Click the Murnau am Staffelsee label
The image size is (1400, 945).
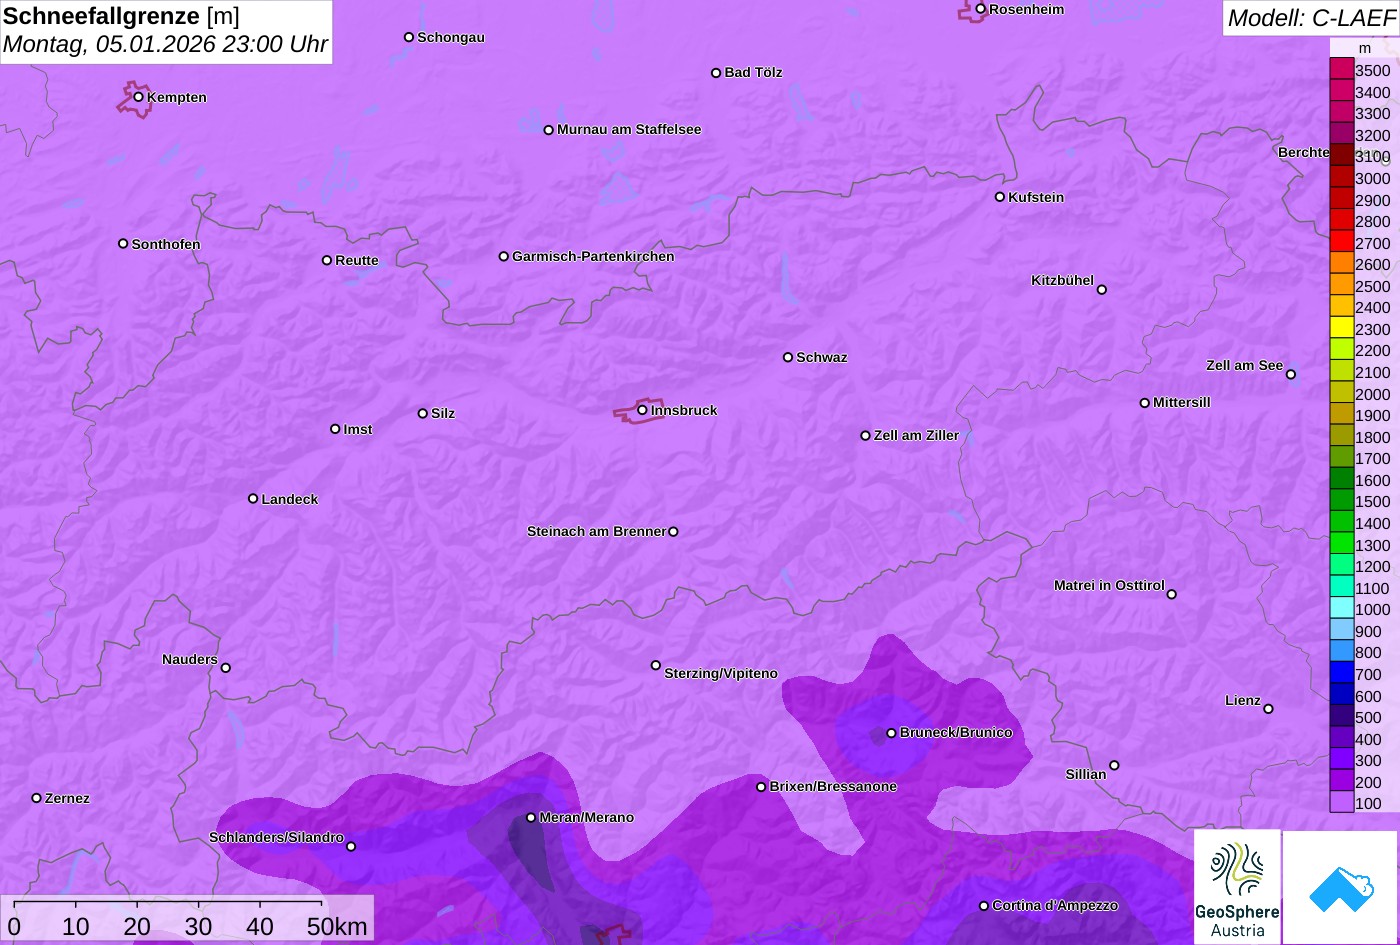pos(629,130)
